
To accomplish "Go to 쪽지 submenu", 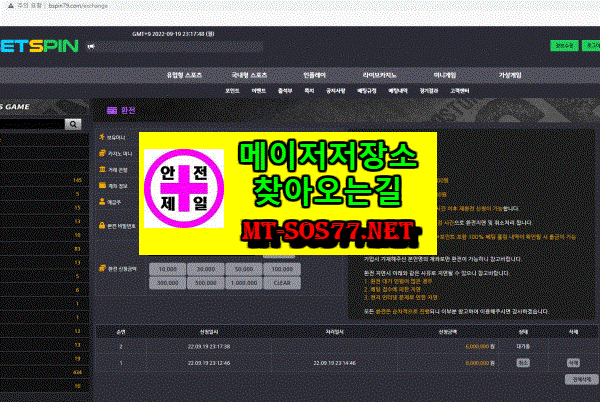I will 309,91.
